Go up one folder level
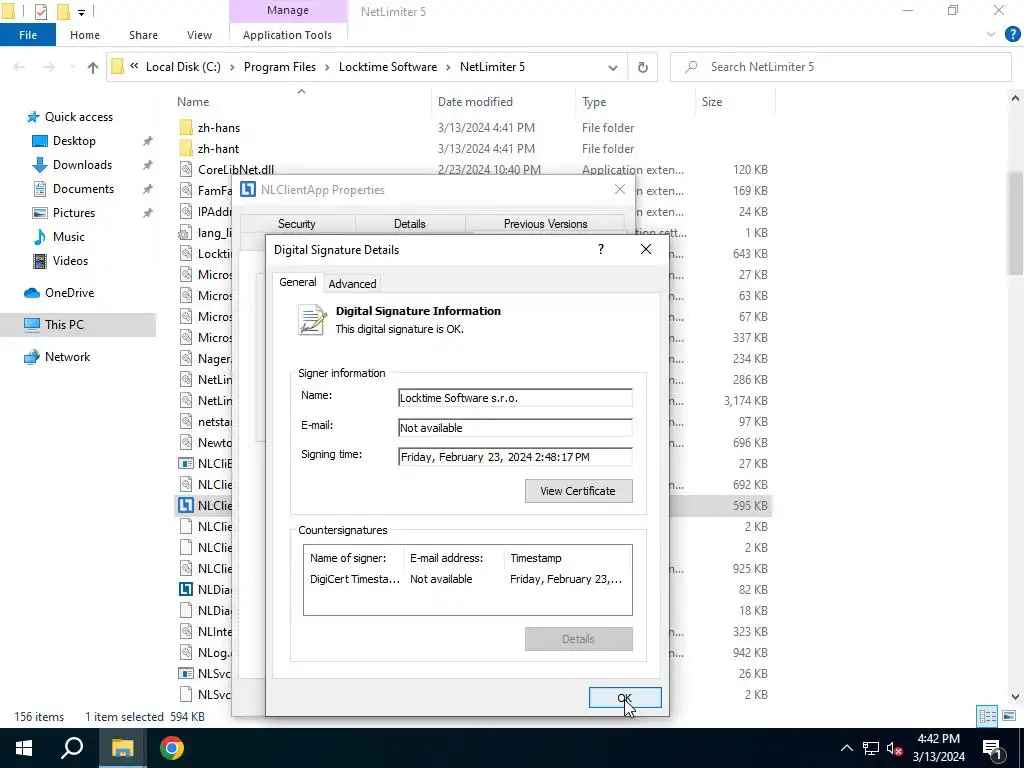This screenshot has height=768, width=1024. point(93,67)
